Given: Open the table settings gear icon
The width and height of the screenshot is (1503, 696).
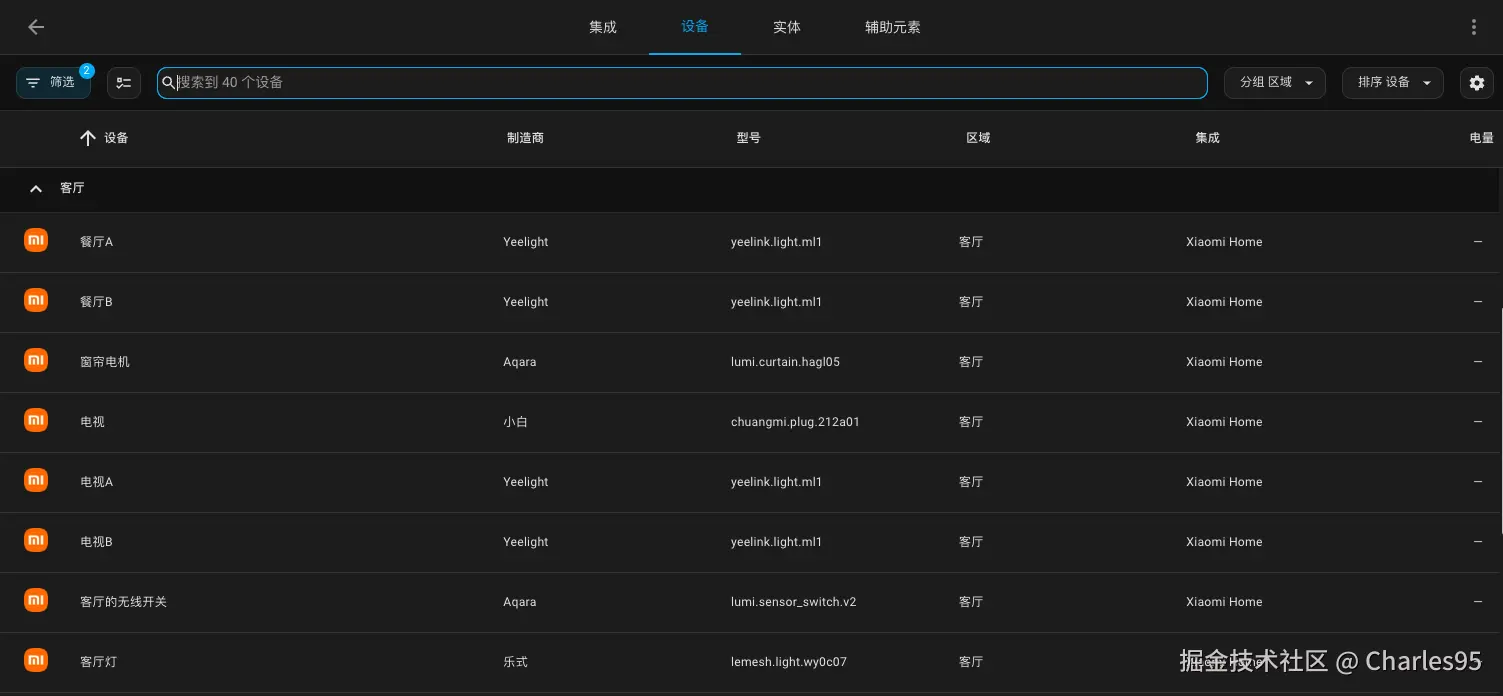Looking at the screenshot, I should 1476,82.
